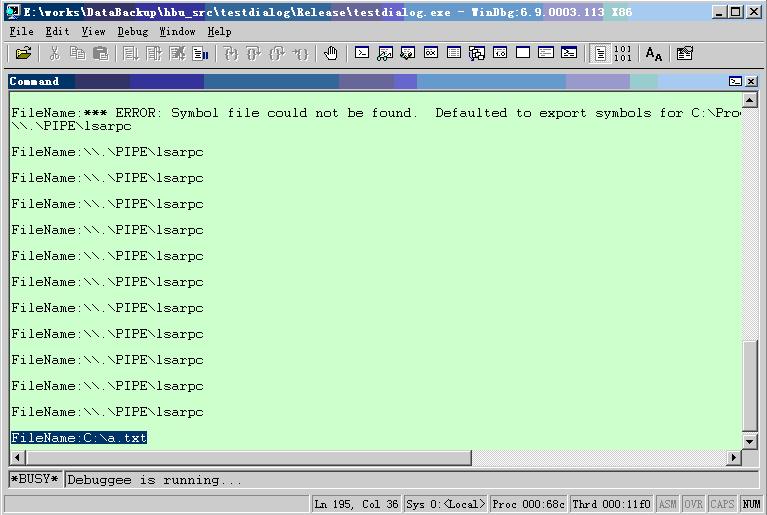Image resolution: width=767 pixels, height=515 pixels.
Task: Click the Cut scissors toolbar icon
Action: pyautogui.click(x=54, y=53)
